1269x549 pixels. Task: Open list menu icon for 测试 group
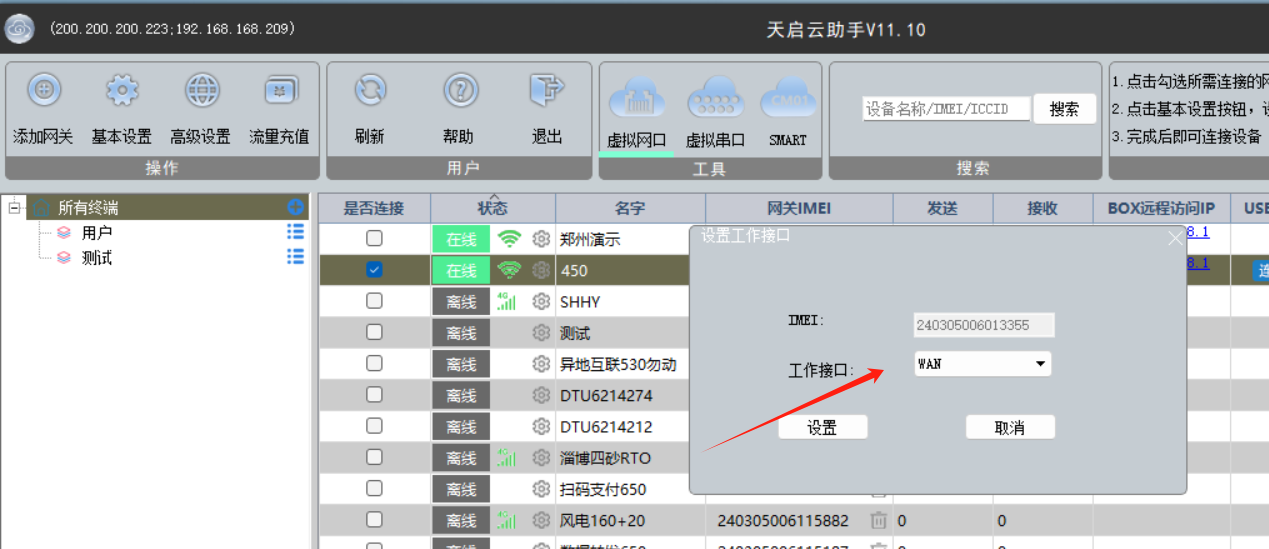click(x=295, y=257)
